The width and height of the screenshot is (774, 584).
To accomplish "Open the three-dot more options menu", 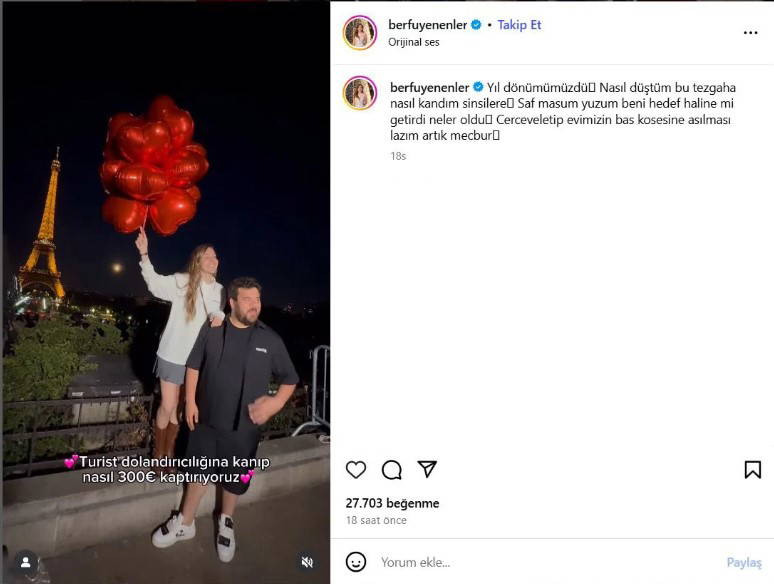I will click(x=750, y=33).
